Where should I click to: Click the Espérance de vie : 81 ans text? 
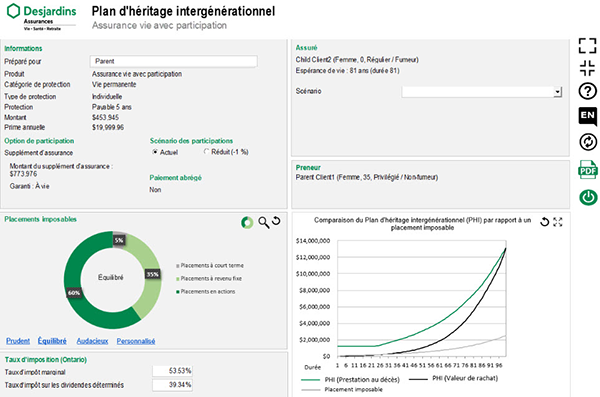pyautogui.click(x=347, y=71)
